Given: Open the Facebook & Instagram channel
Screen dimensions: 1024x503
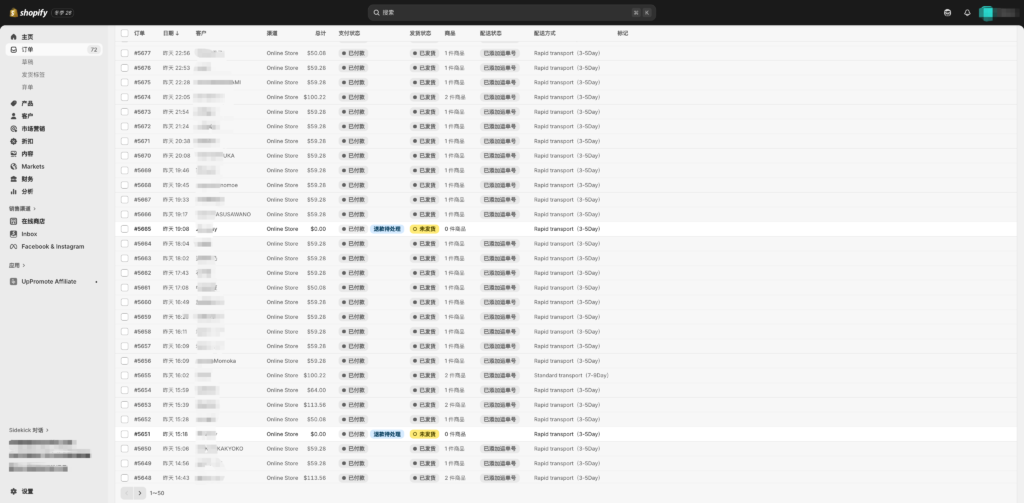Looking at the screenshot, I should click(54, 247).
